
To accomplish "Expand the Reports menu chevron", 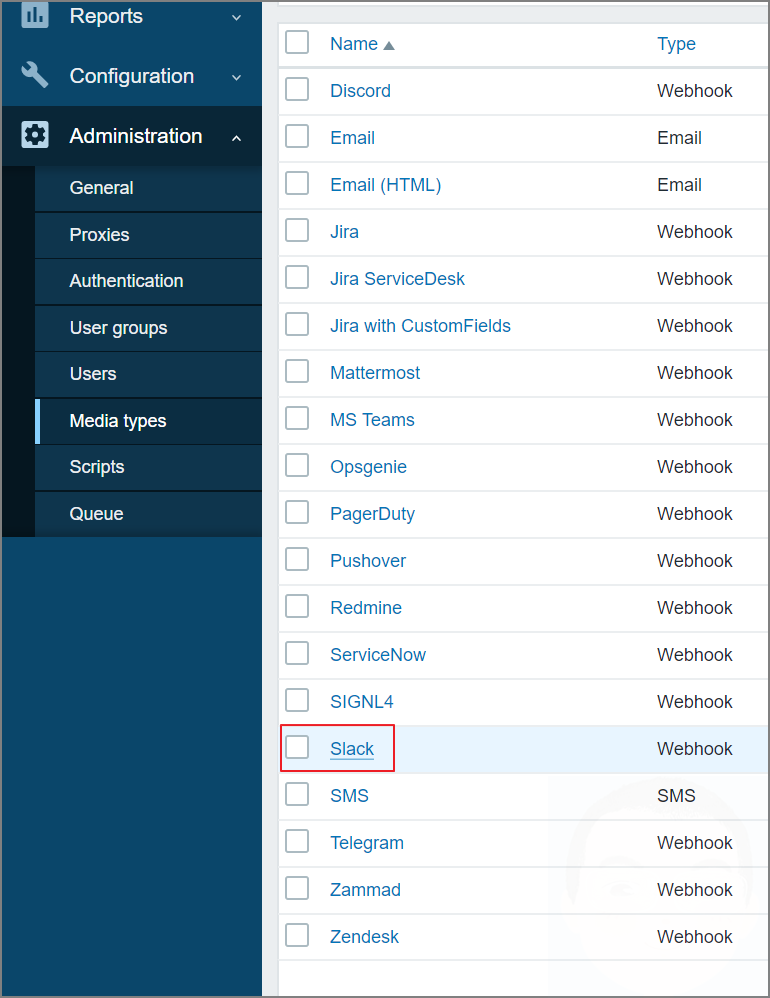I will 236,17.
